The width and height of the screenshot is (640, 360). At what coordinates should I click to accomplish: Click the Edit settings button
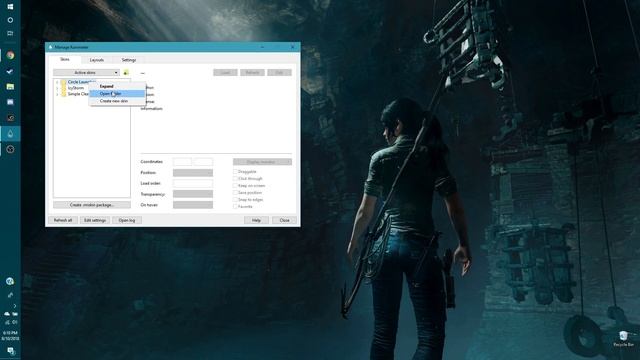point(95,220)
